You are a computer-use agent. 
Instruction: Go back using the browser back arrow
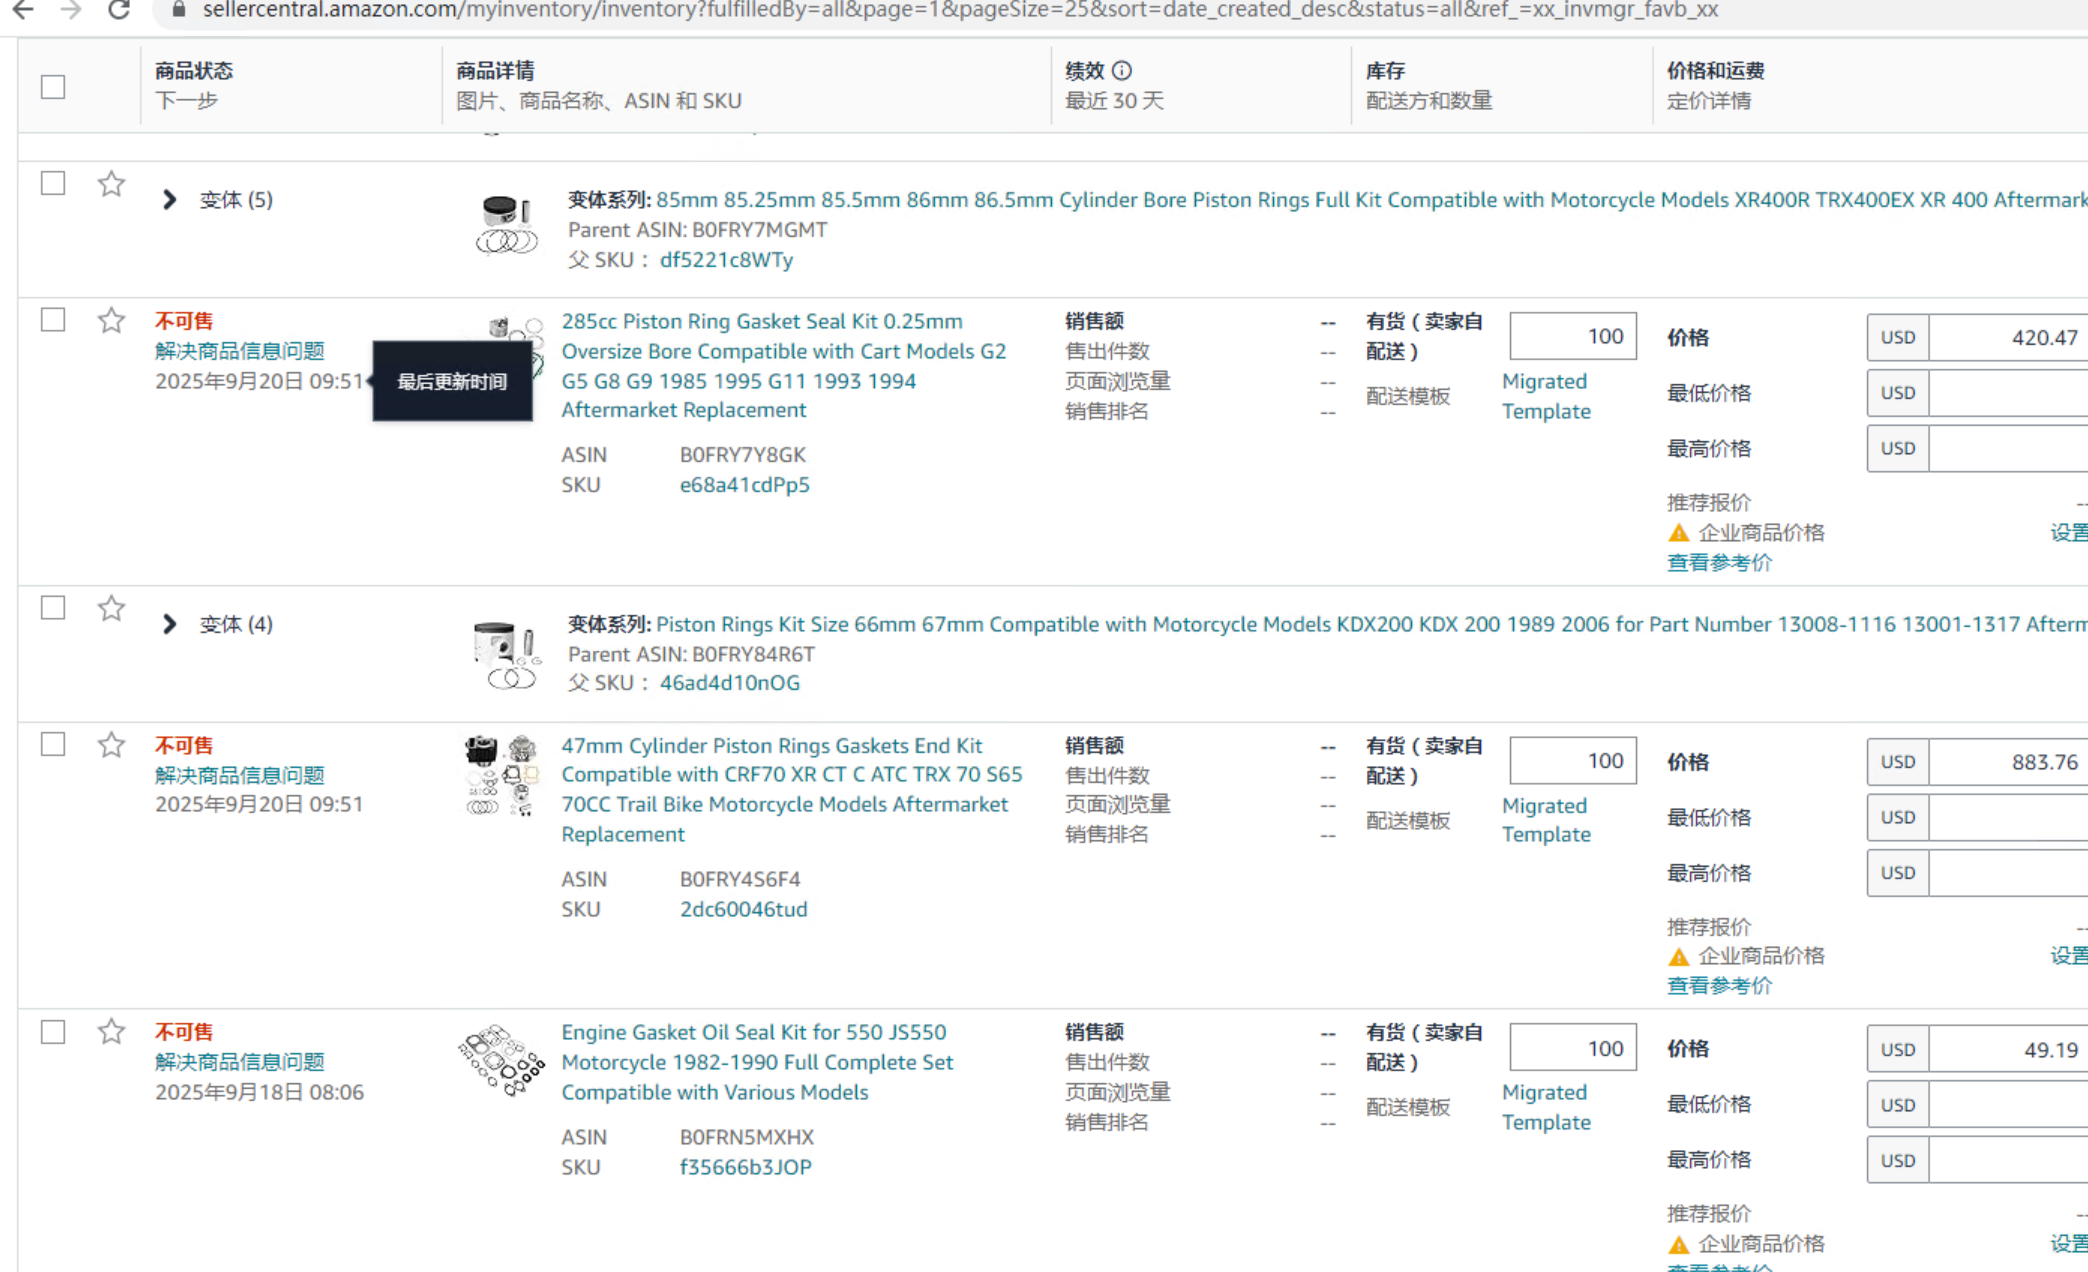[x=22, y=11]
